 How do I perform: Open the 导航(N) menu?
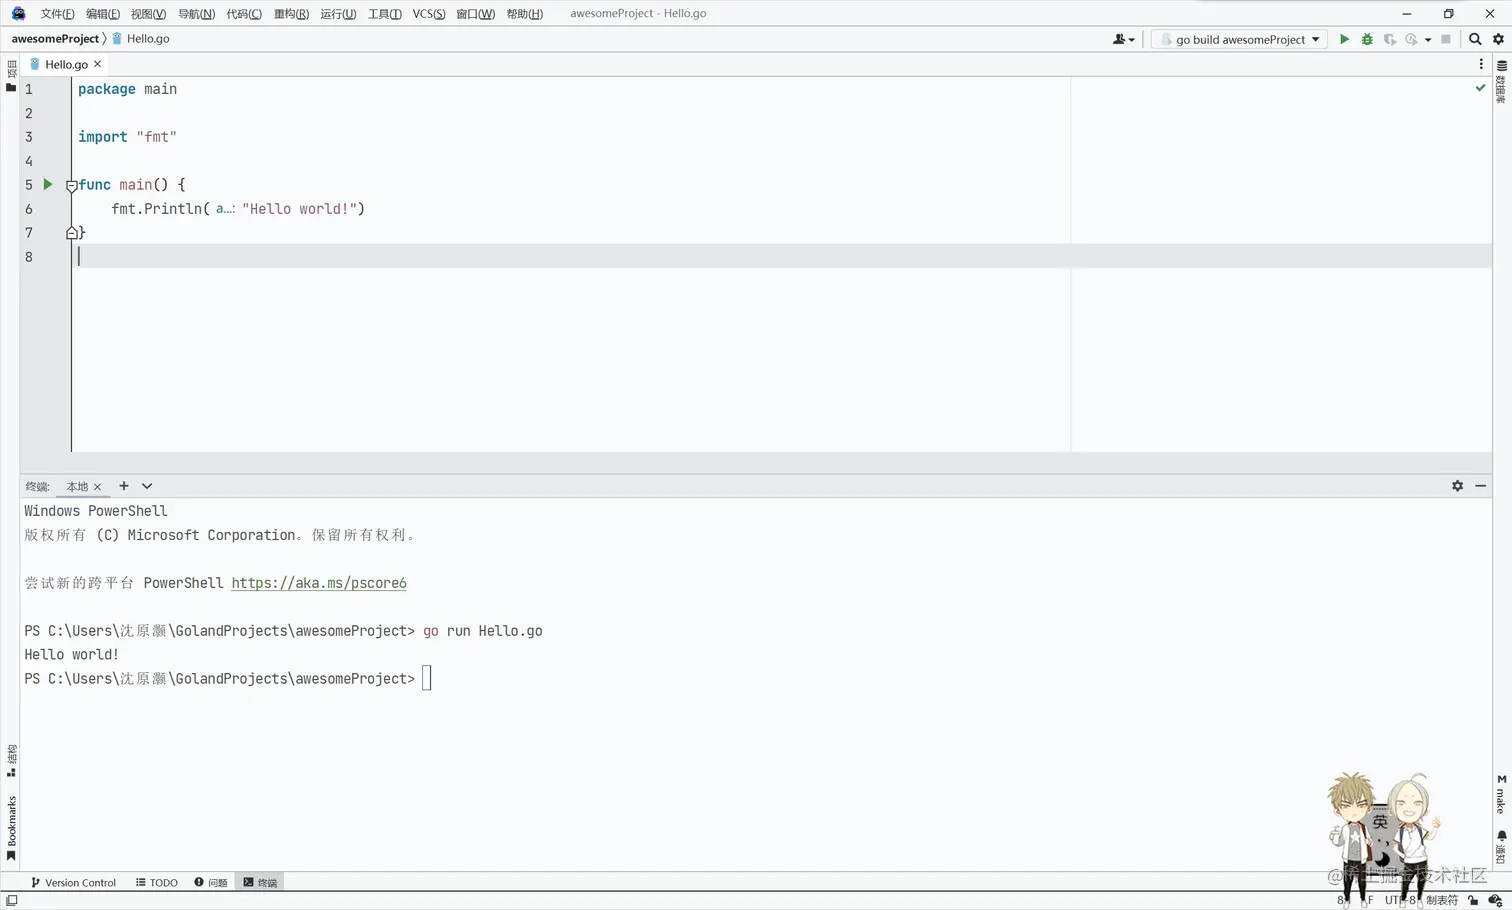pos(196,14)
